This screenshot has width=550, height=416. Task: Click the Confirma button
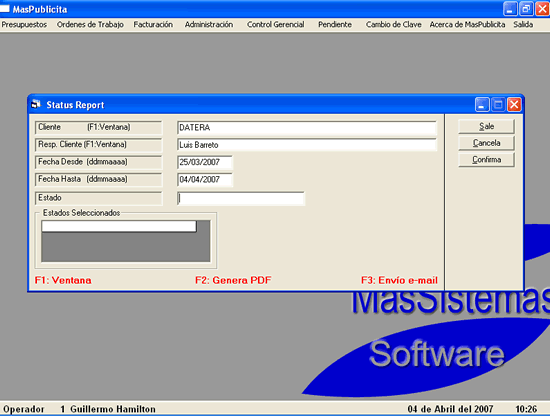[487, 160]
